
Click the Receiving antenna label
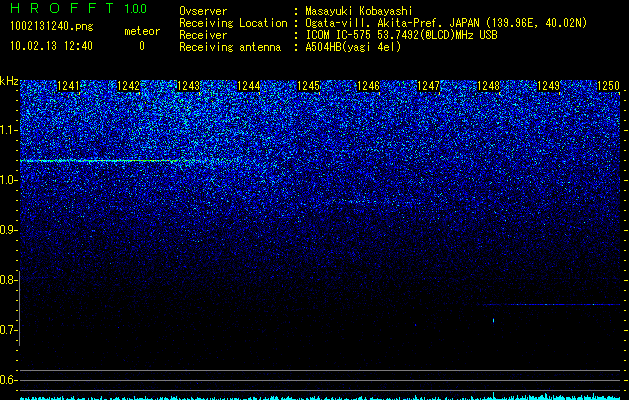pos(230,47)
